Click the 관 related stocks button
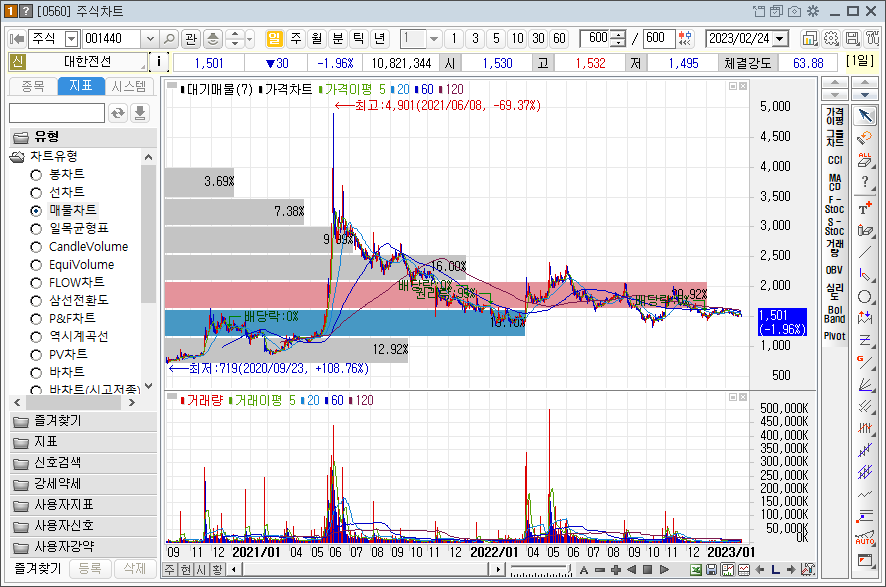 pyautogui.click(x=191, y=38)
